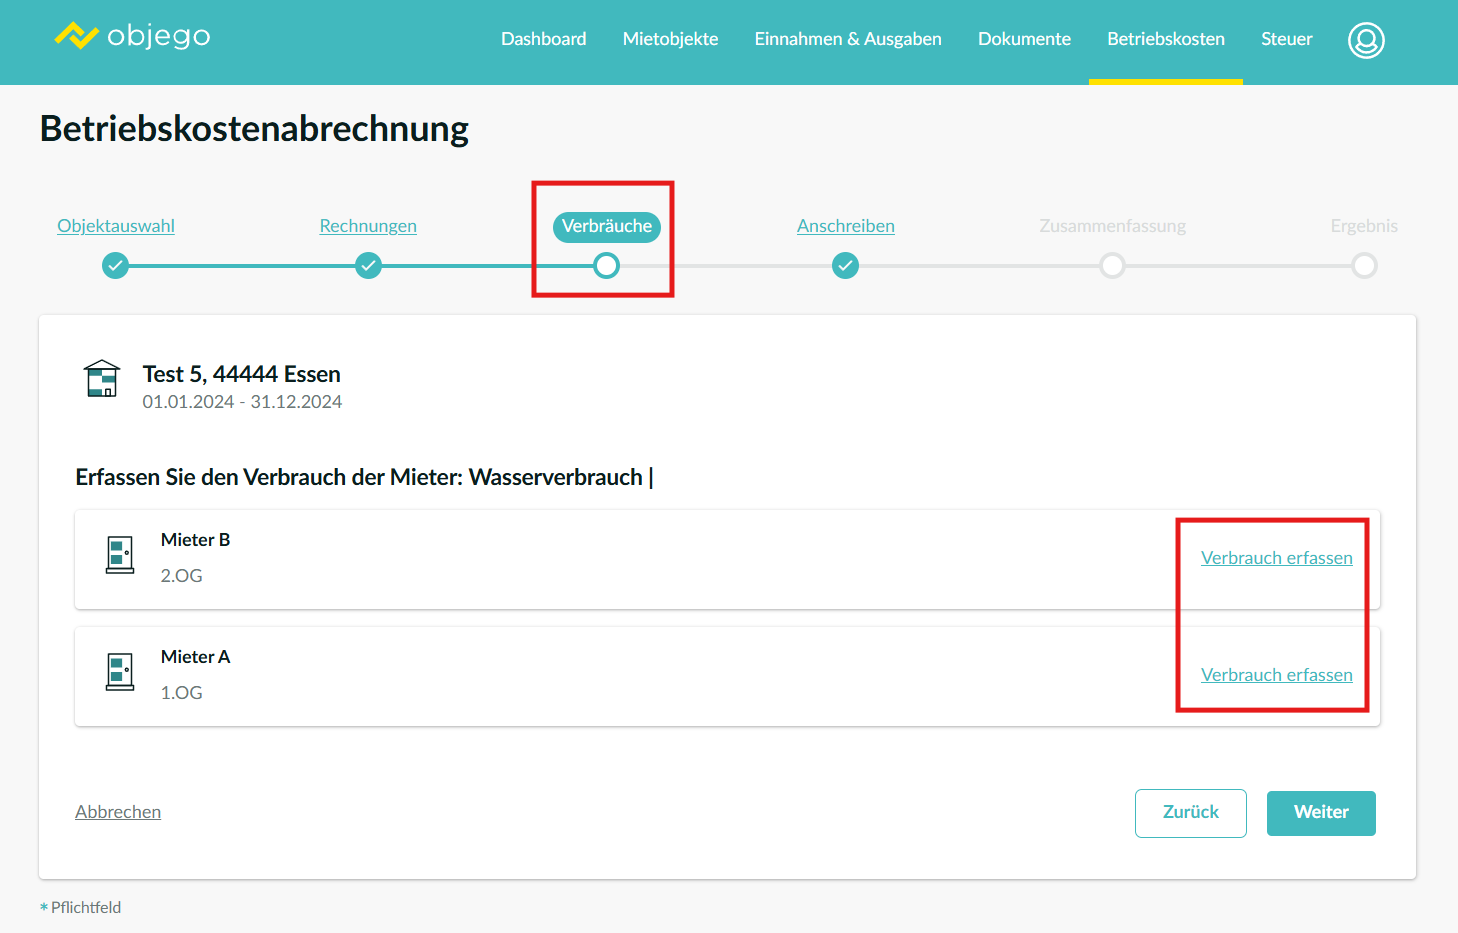Open Einnahmen & Ausgaben section
Viewport: 1458px width, 933px height.
(848, 39)
